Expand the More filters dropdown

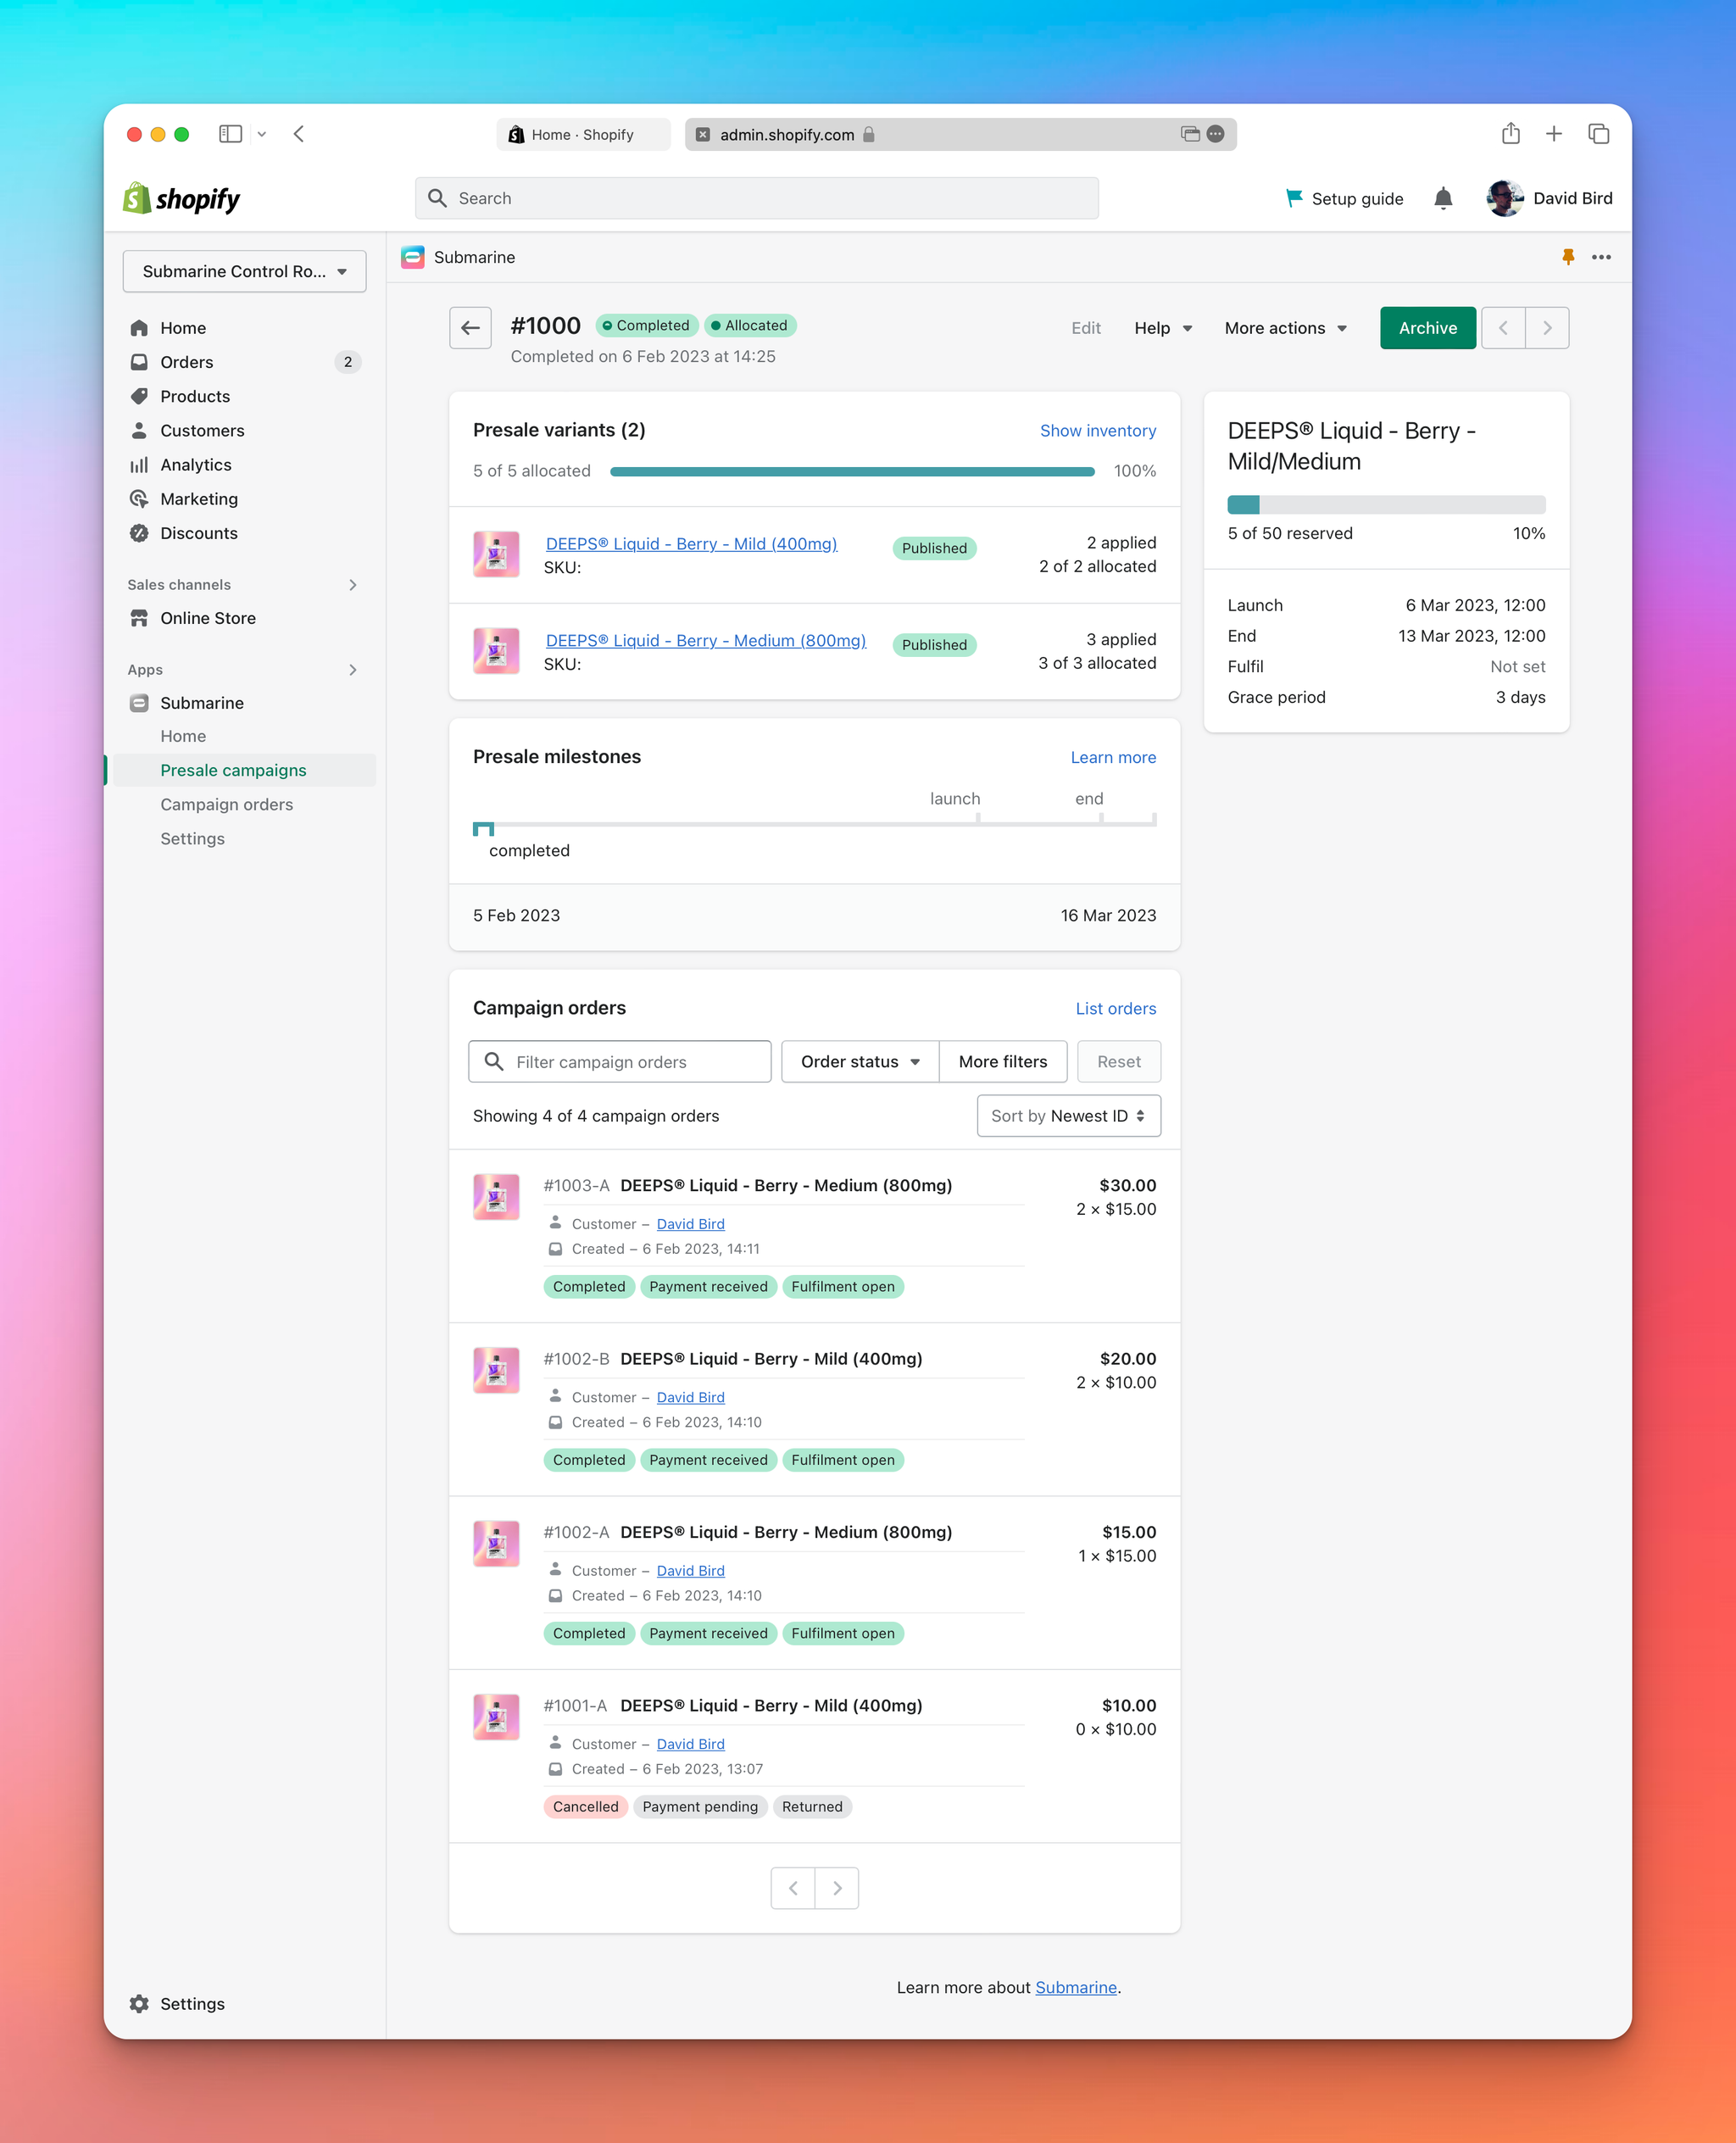tap(1003, 1060)
